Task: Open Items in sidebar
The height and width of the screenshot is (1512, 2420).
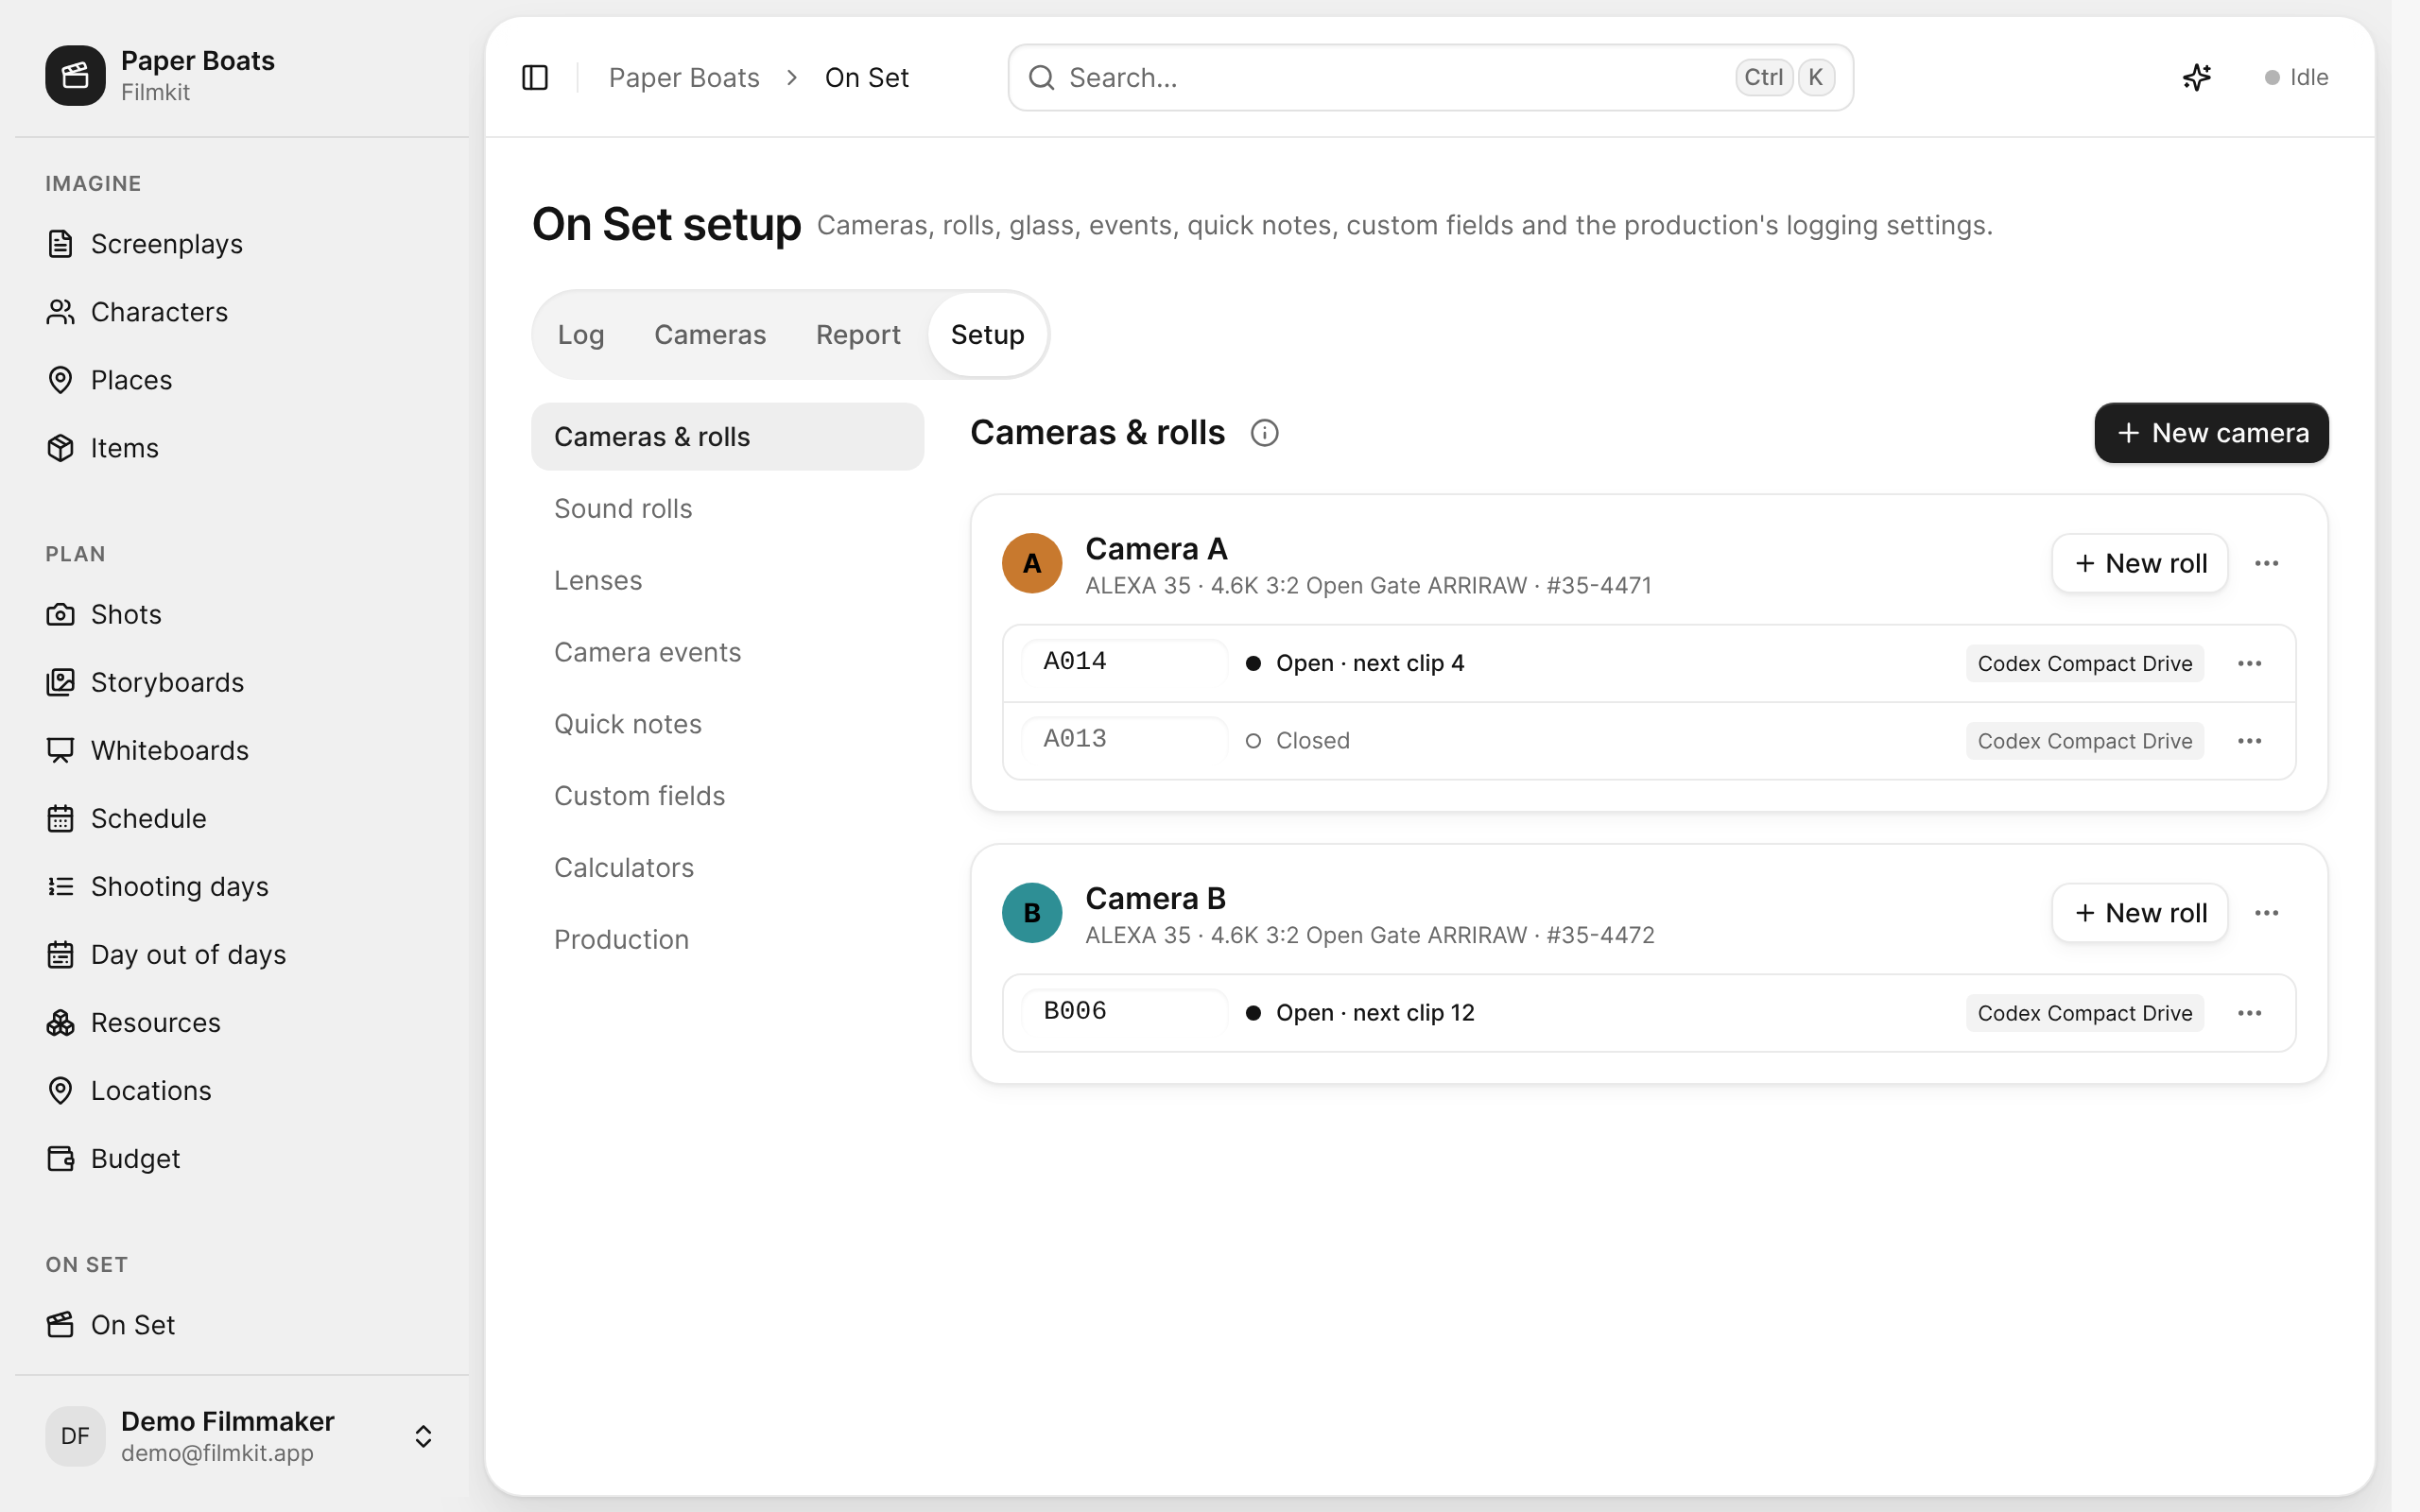Action: pyautogui.click(x=242, y=448)
